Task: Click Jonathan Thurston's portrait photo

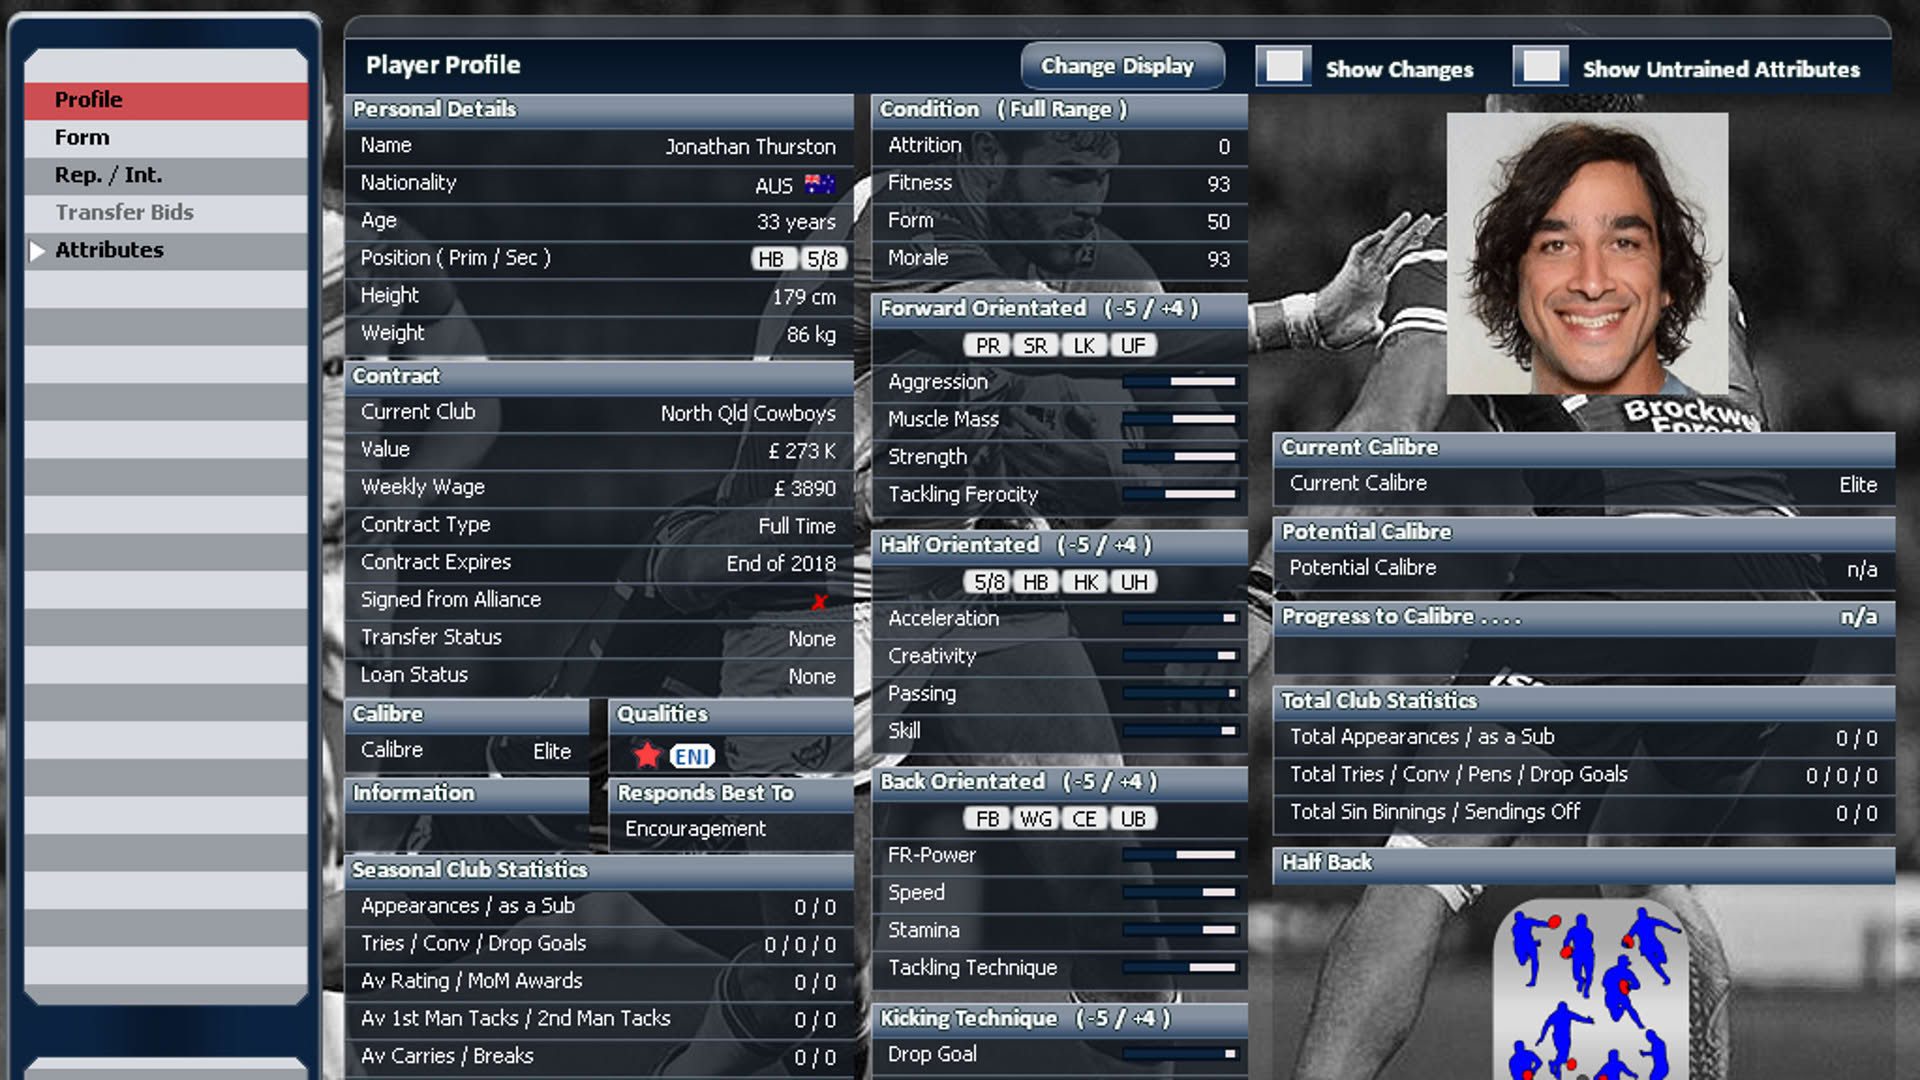Action: [x=1587, y=253]
